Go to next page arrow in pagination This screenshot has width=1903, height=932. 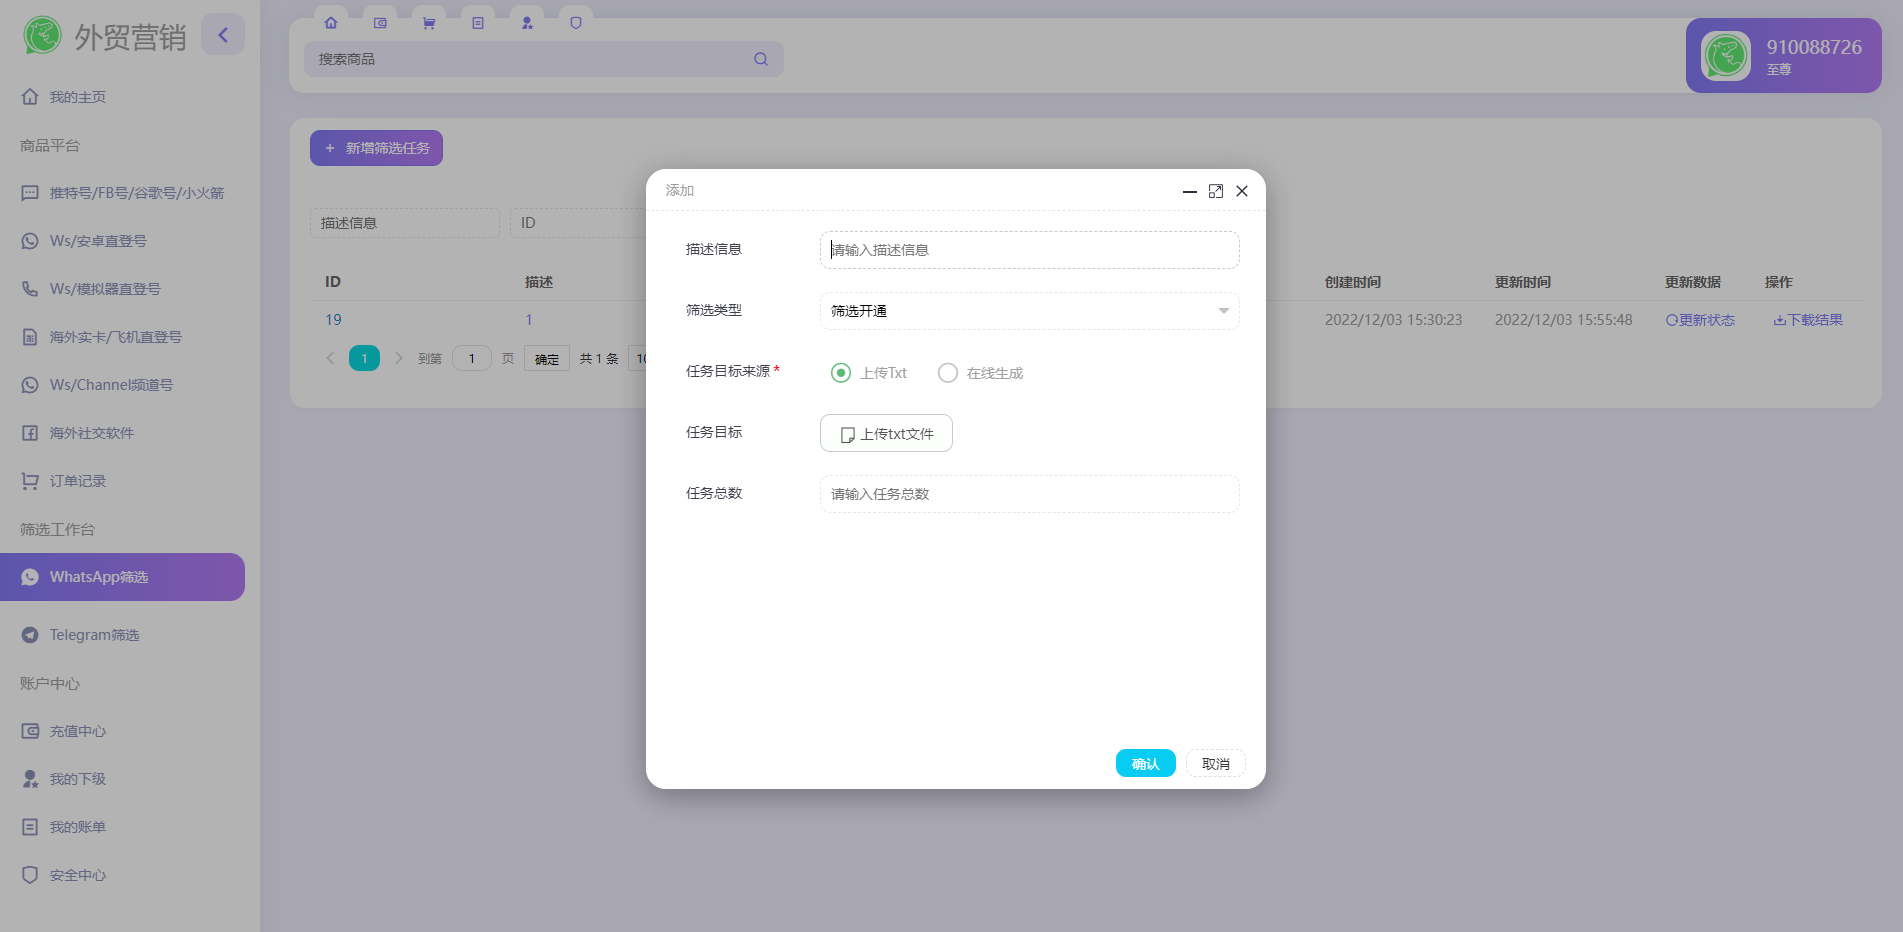[x=398, y=358]
